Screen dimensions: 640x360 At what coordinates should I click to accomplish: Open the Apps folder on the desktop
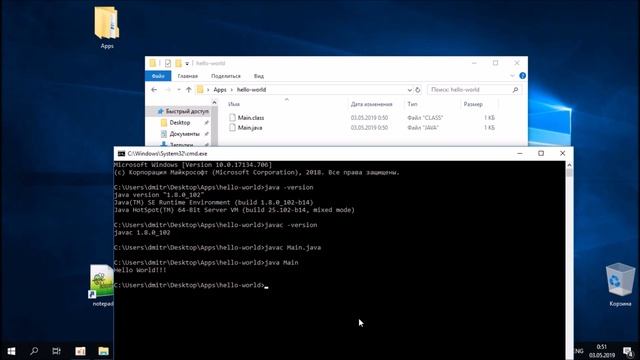[x=107, y=27]
